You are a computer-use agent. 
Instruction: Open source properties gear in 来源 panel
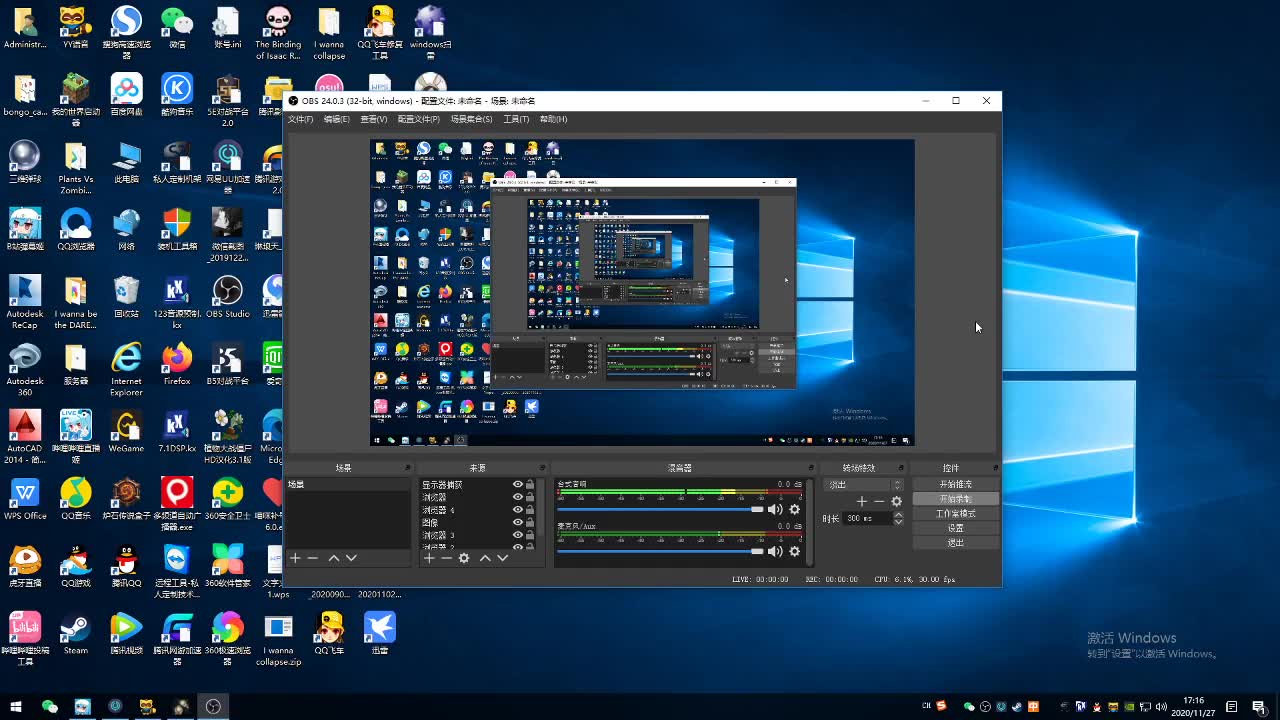(x=464, y=558)
